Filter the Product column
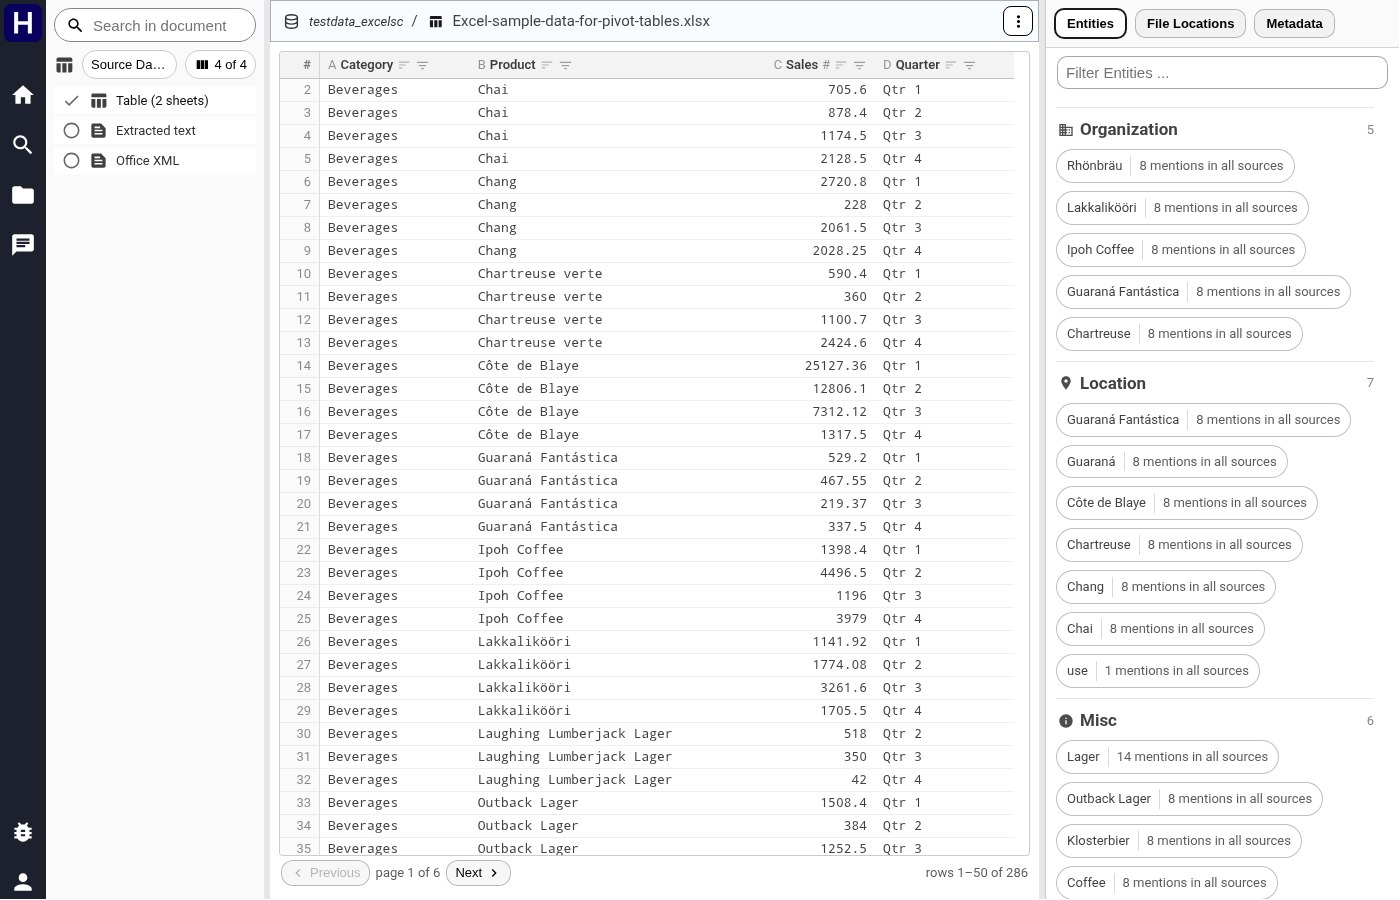1400x900 pixels. tap(565, 65)
